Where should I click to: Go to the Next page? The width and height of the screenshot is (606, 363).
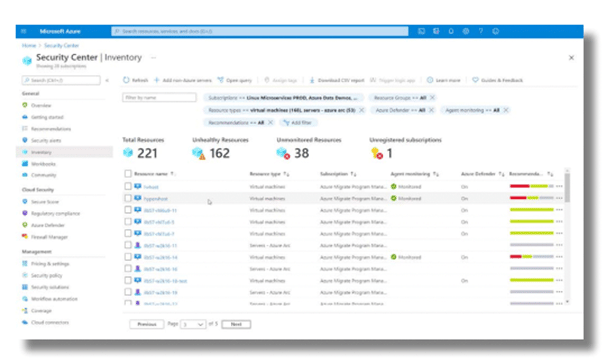(236, 324)
